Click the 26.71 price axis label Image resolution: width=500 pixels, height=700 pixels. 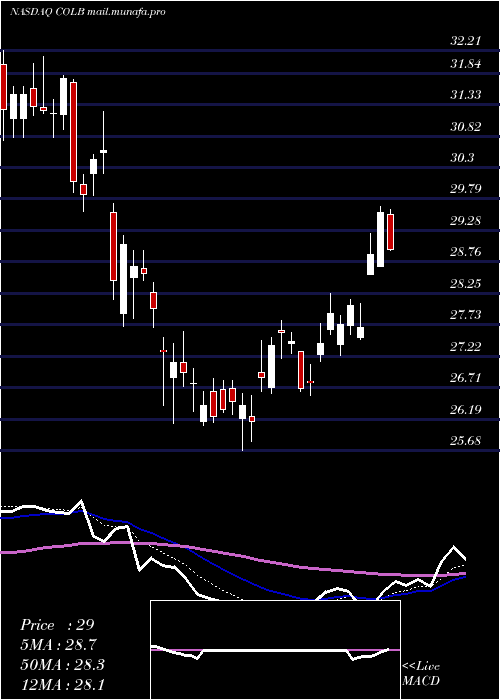pos(466,378)
